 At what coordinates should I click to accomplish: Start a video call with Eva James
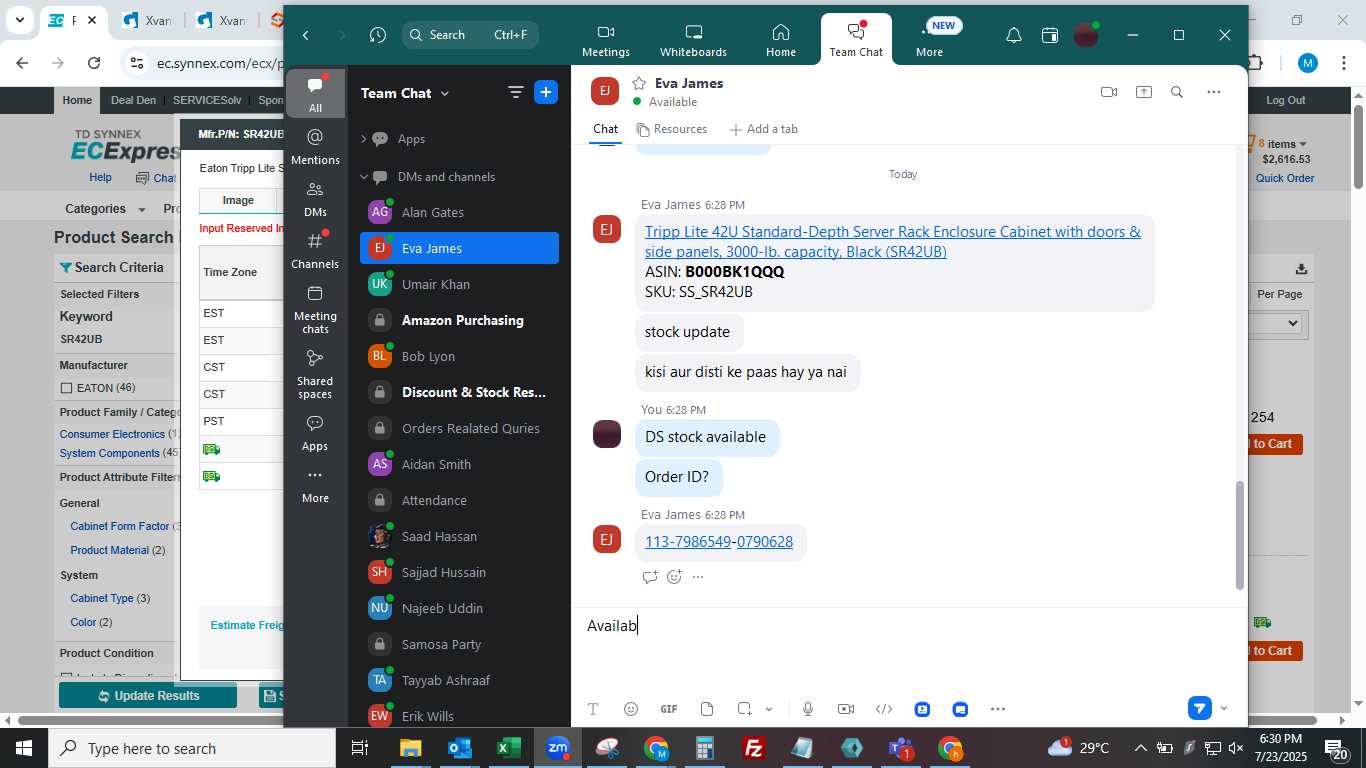click(1109, 92)
